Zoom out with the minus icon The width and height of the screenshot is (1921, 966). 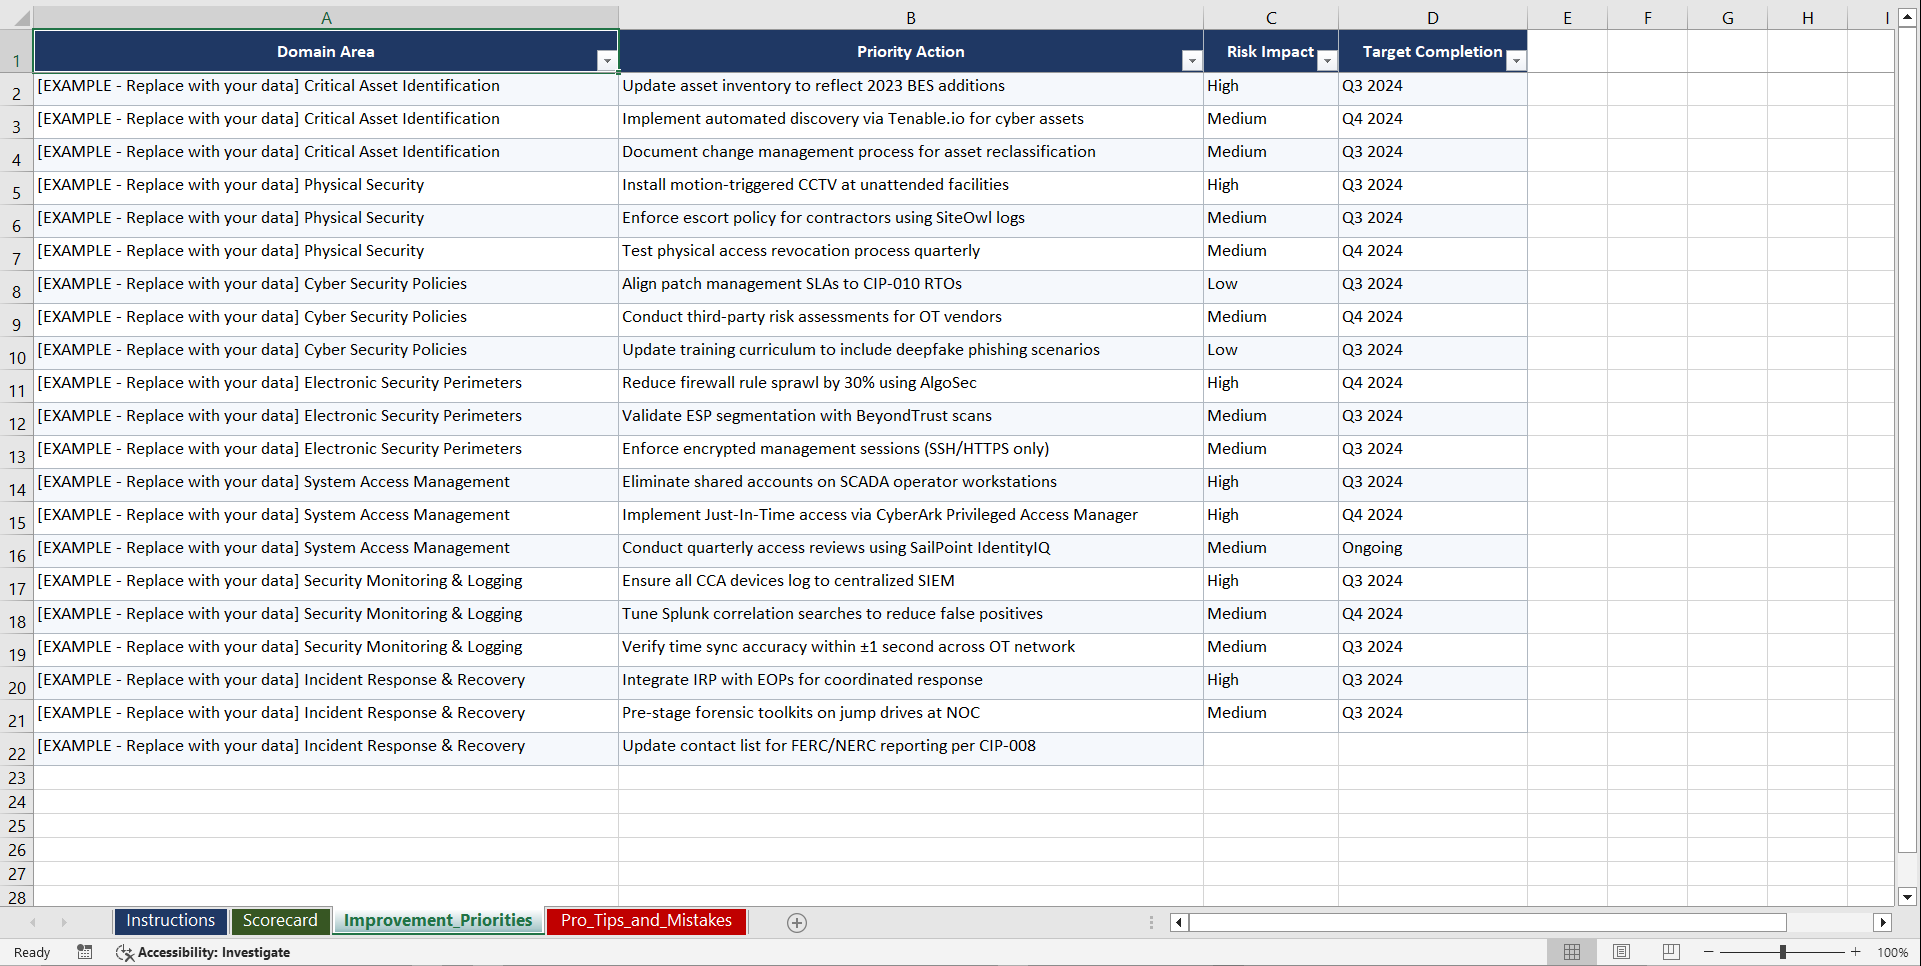pos(1708,951)
